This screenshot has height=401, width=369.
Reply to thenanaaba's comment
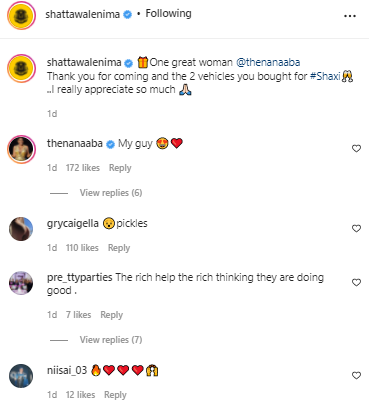point(120,168)
